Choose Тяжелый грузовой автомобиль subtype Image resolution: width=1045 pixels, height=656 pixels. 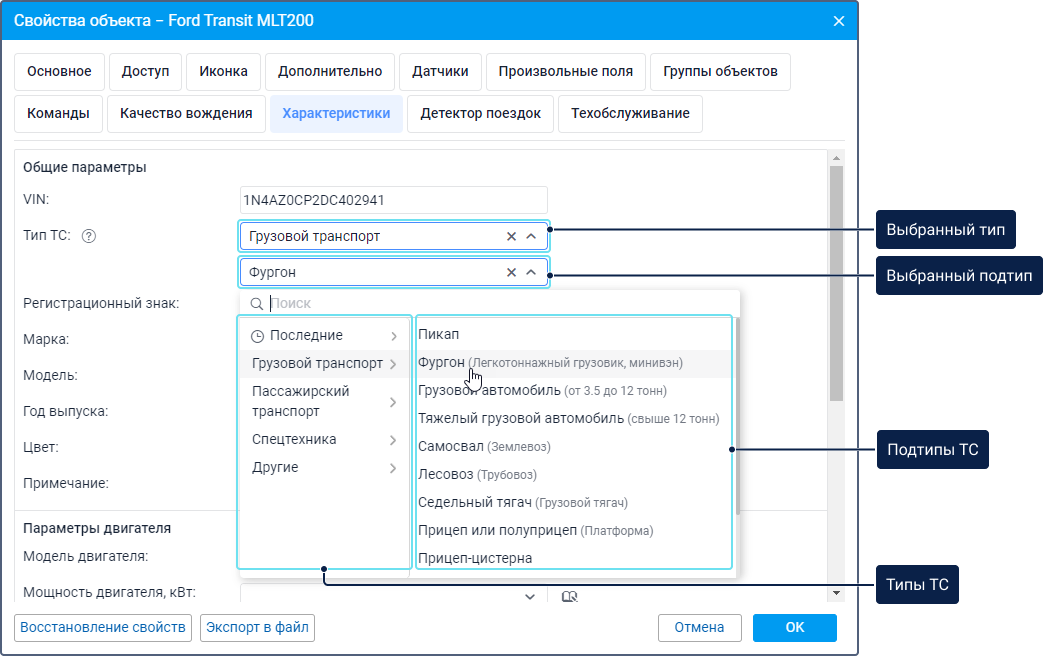pyautogui.click(x=573, y=419)
